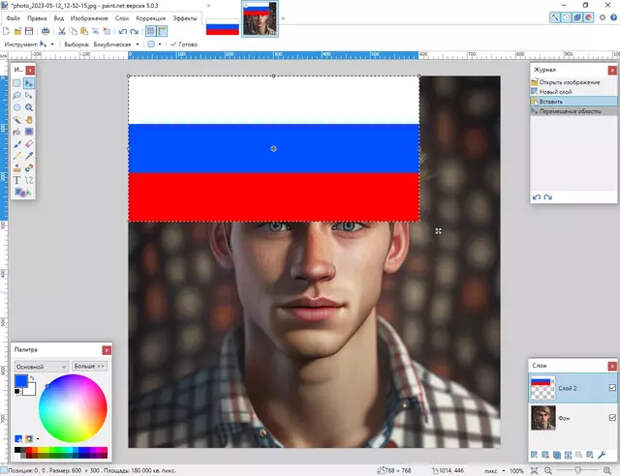Toggle the History window icon at top right
The height and width of the screenshot is (476, 620).
tap(566, 17)
